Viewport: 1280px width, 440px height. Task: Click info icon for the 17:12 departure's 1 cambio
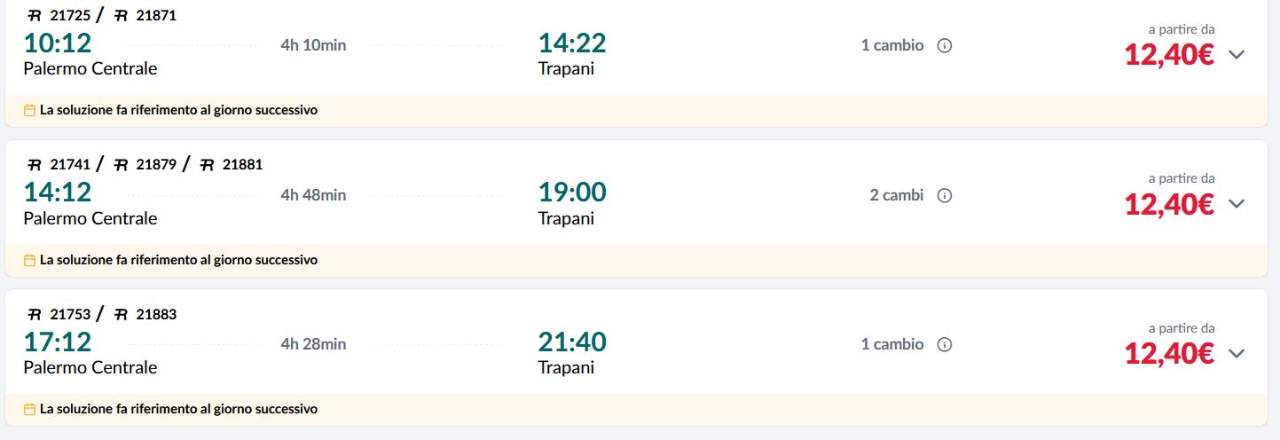[944, 345]
